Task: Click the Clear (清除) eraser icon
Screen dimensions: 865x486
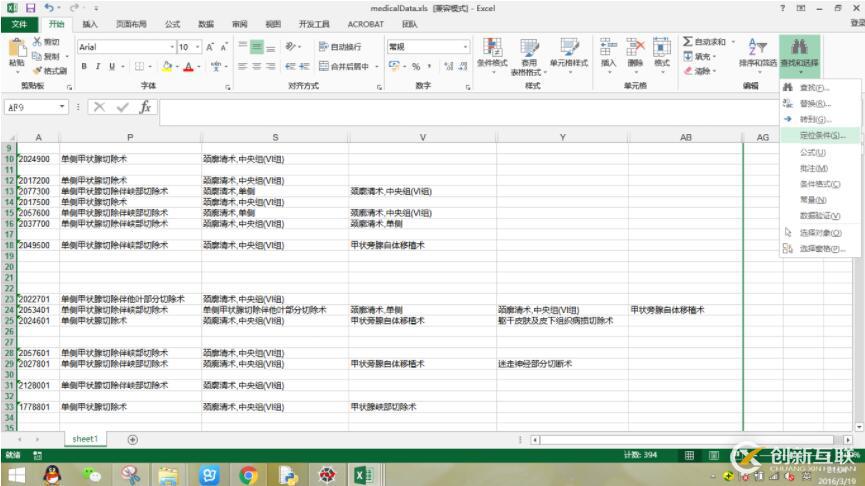Action: (688, 71)
